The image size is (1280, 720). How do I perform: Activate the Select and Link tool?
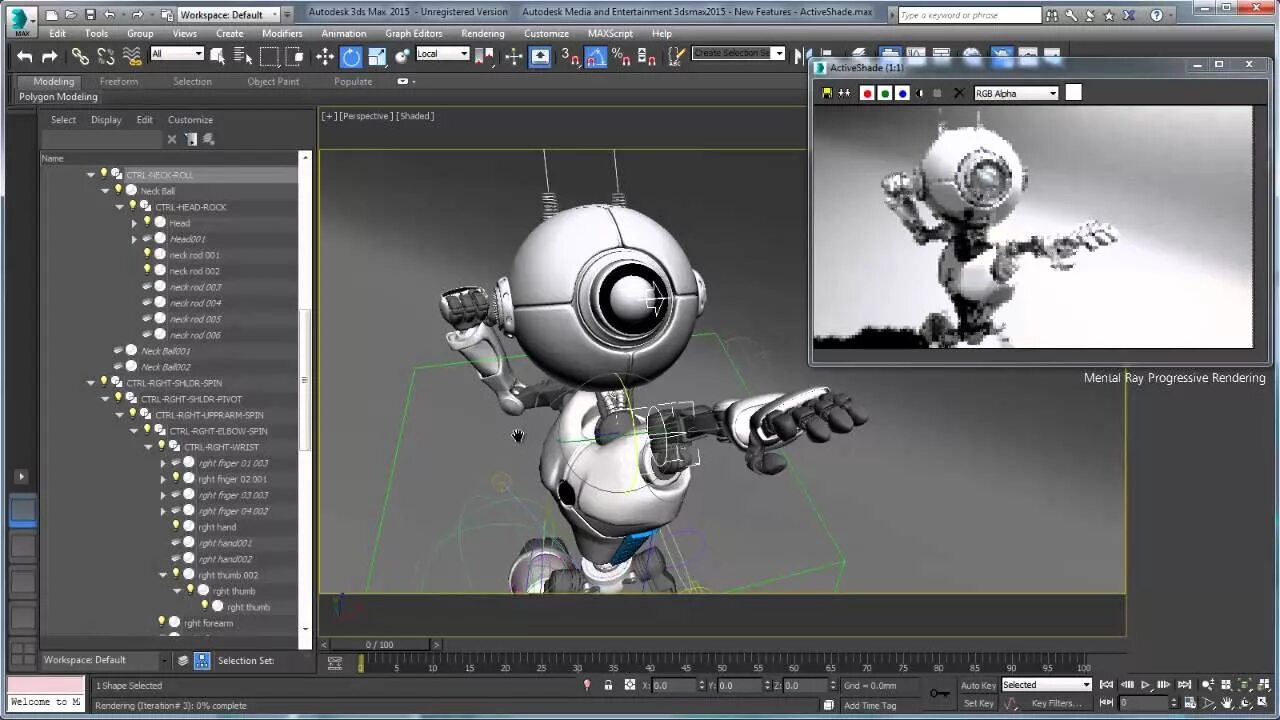80,57
